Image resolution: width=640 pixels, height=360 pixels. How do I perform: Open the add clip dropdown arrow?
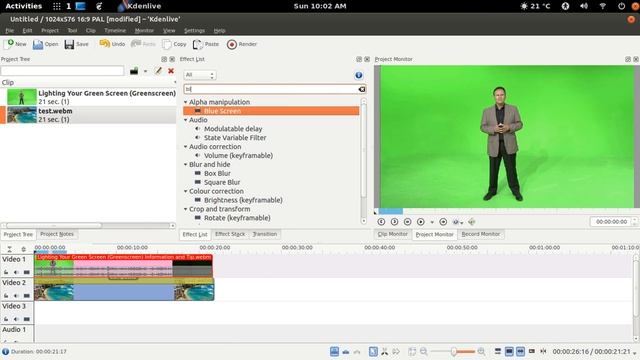pyautogui.click(x=145, y=71)
